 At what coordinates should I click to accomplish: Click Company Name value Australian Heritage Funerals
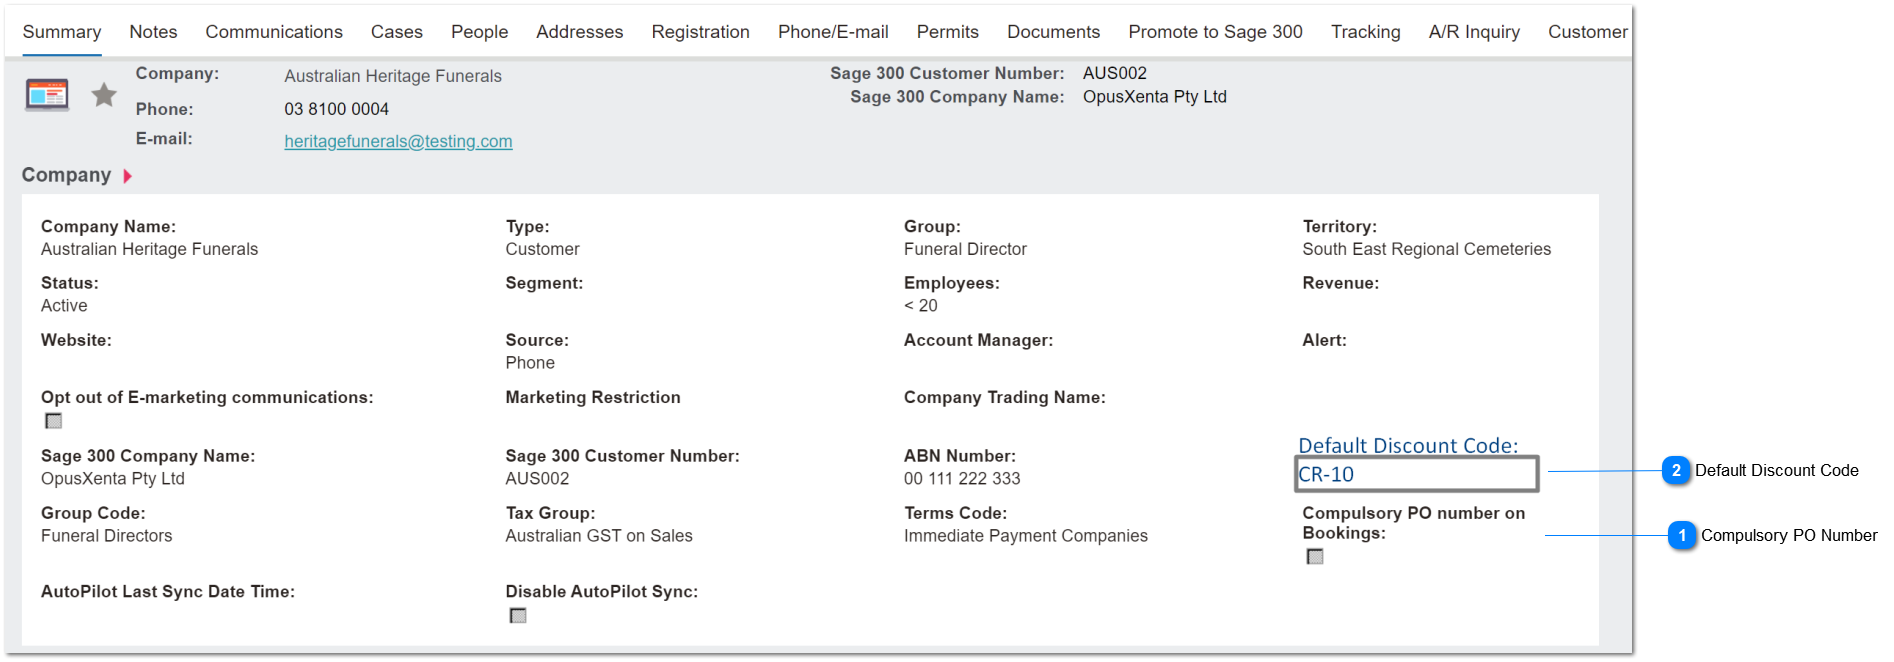(x=149, y=249)
